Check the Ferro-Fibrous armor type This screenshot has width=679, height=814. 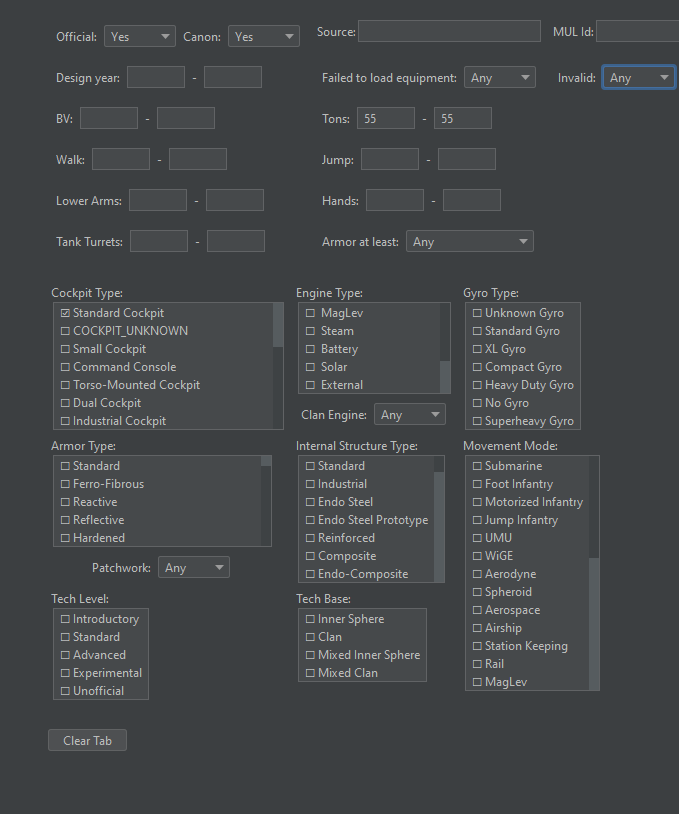(65, 484)
